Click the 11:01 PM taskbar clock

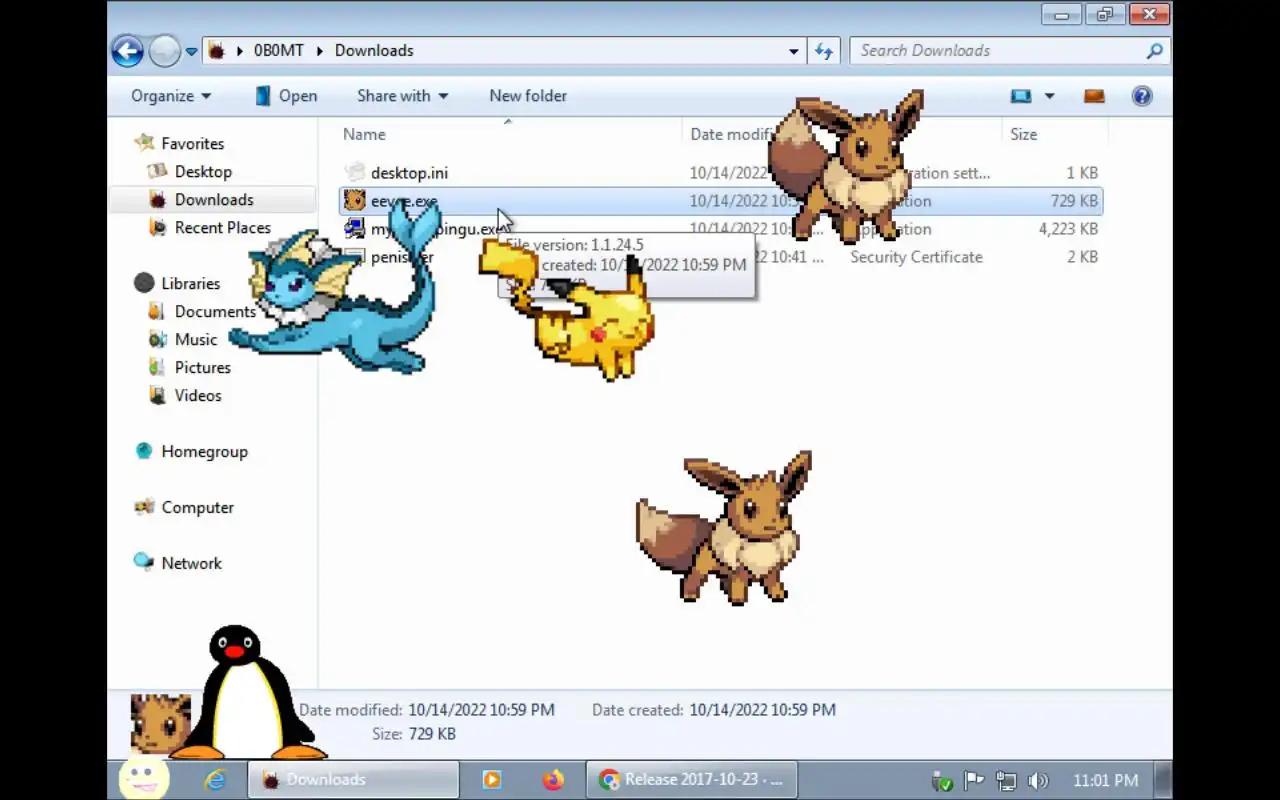tap(1105, 780)
